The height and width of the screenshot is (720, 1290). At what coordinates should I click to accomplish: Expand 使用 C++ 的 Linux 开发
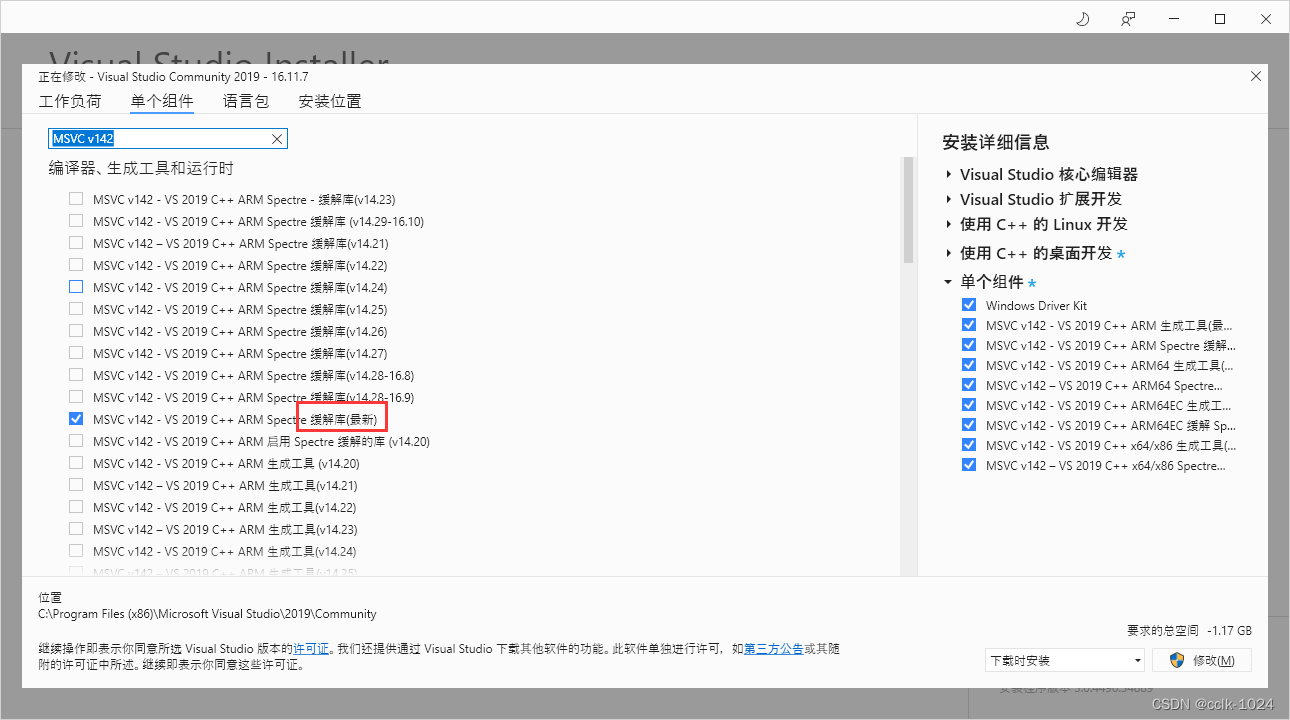tap(948, 224)
